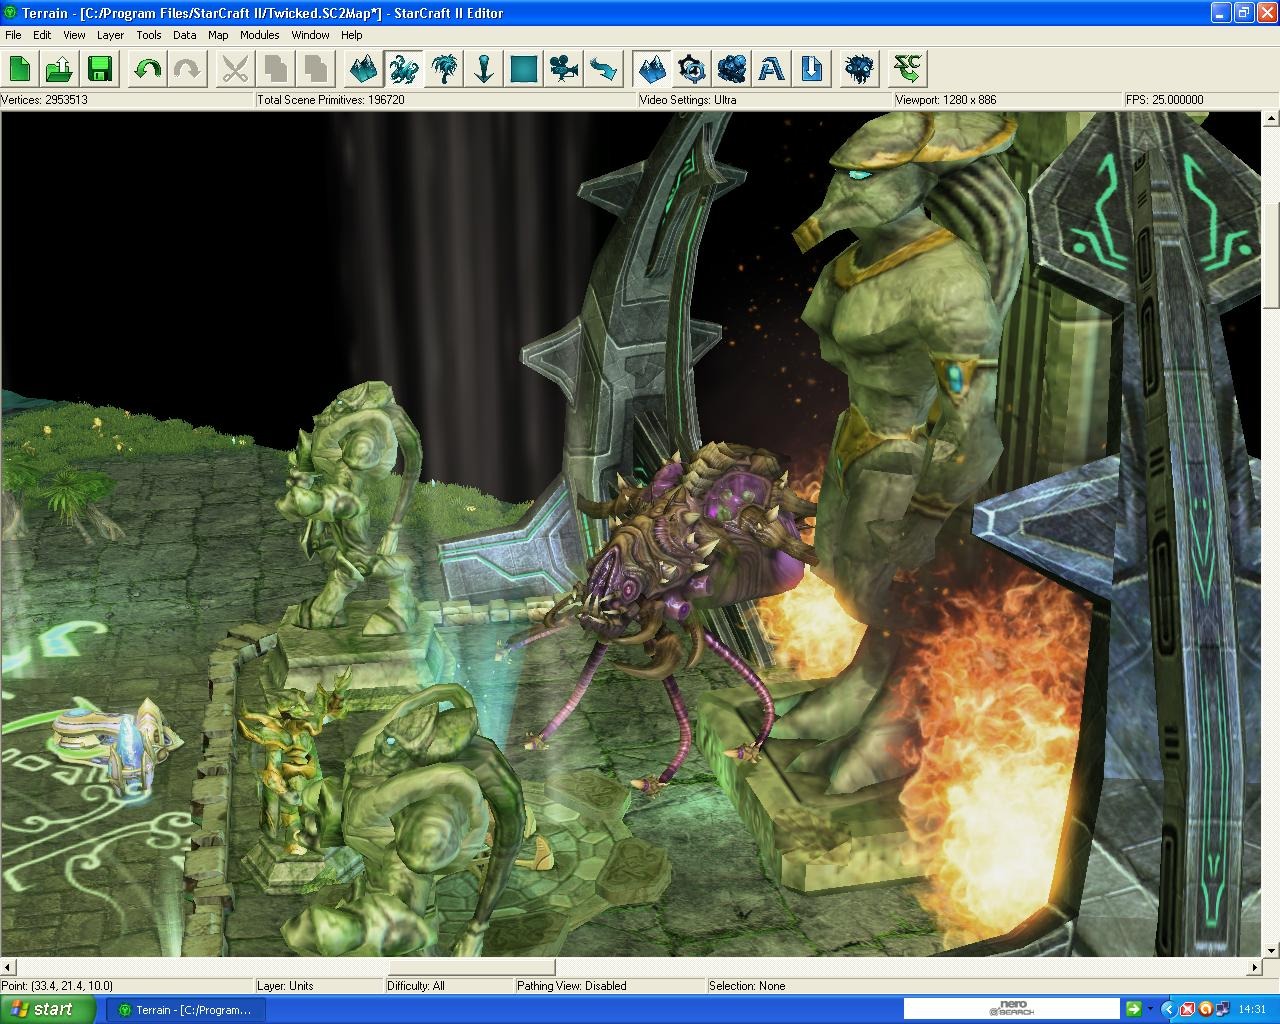Click the Viewport 1280 x 886 text
Viewport: 1280px width, 1024px height.
945,100
